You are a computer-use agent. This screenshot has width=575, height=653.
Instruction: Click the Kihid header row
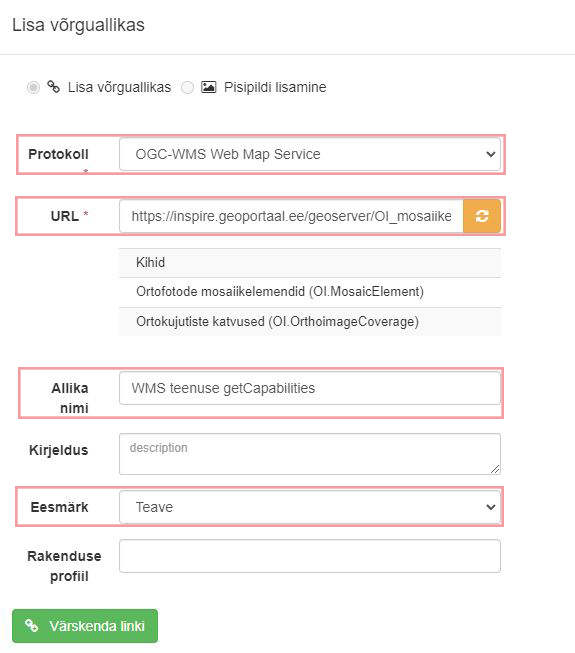click(310, 263)
